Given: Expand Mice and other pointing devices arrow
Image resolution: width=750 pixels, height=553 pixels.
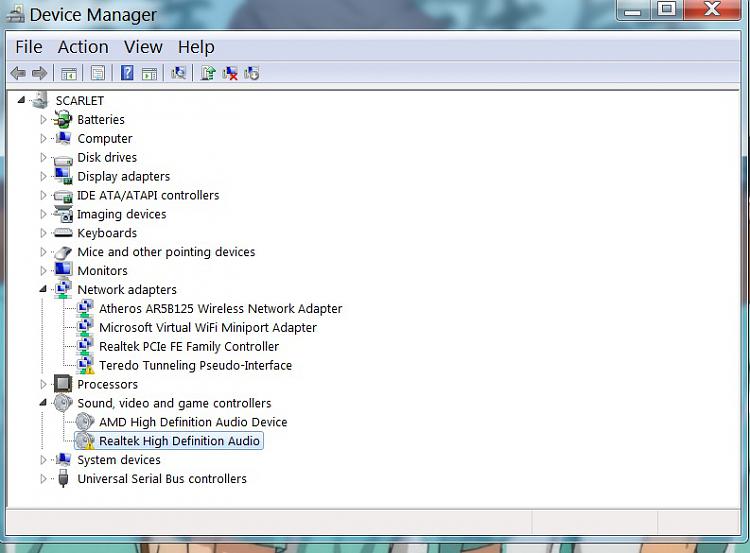Looking at the screenshot, I should pyautogui.click(x=43, y=252).
